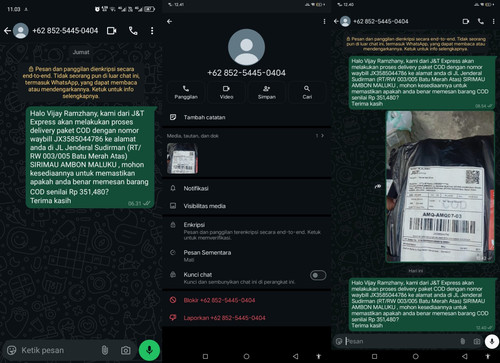This screenshot has width=500, height=363.
Task: Open emoji picker beside Ketik pesan
Action: (12, 350)
